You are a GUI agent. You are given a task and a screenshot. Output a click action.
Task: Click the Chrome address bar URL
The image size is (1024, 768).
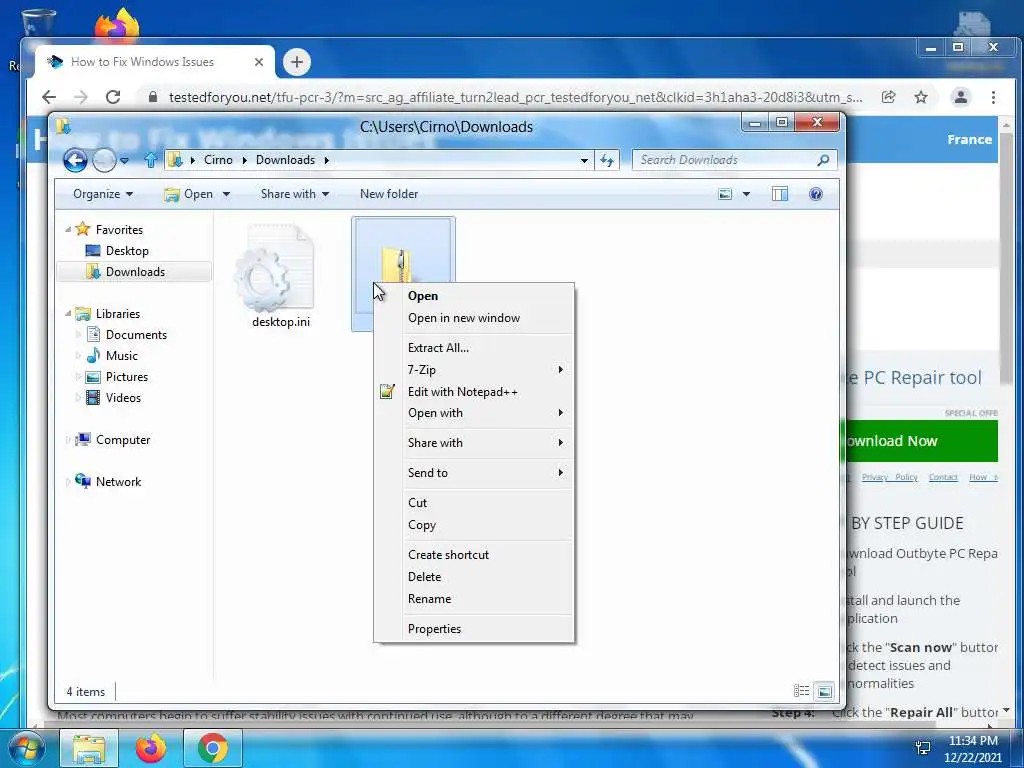(x=515, y=97)
